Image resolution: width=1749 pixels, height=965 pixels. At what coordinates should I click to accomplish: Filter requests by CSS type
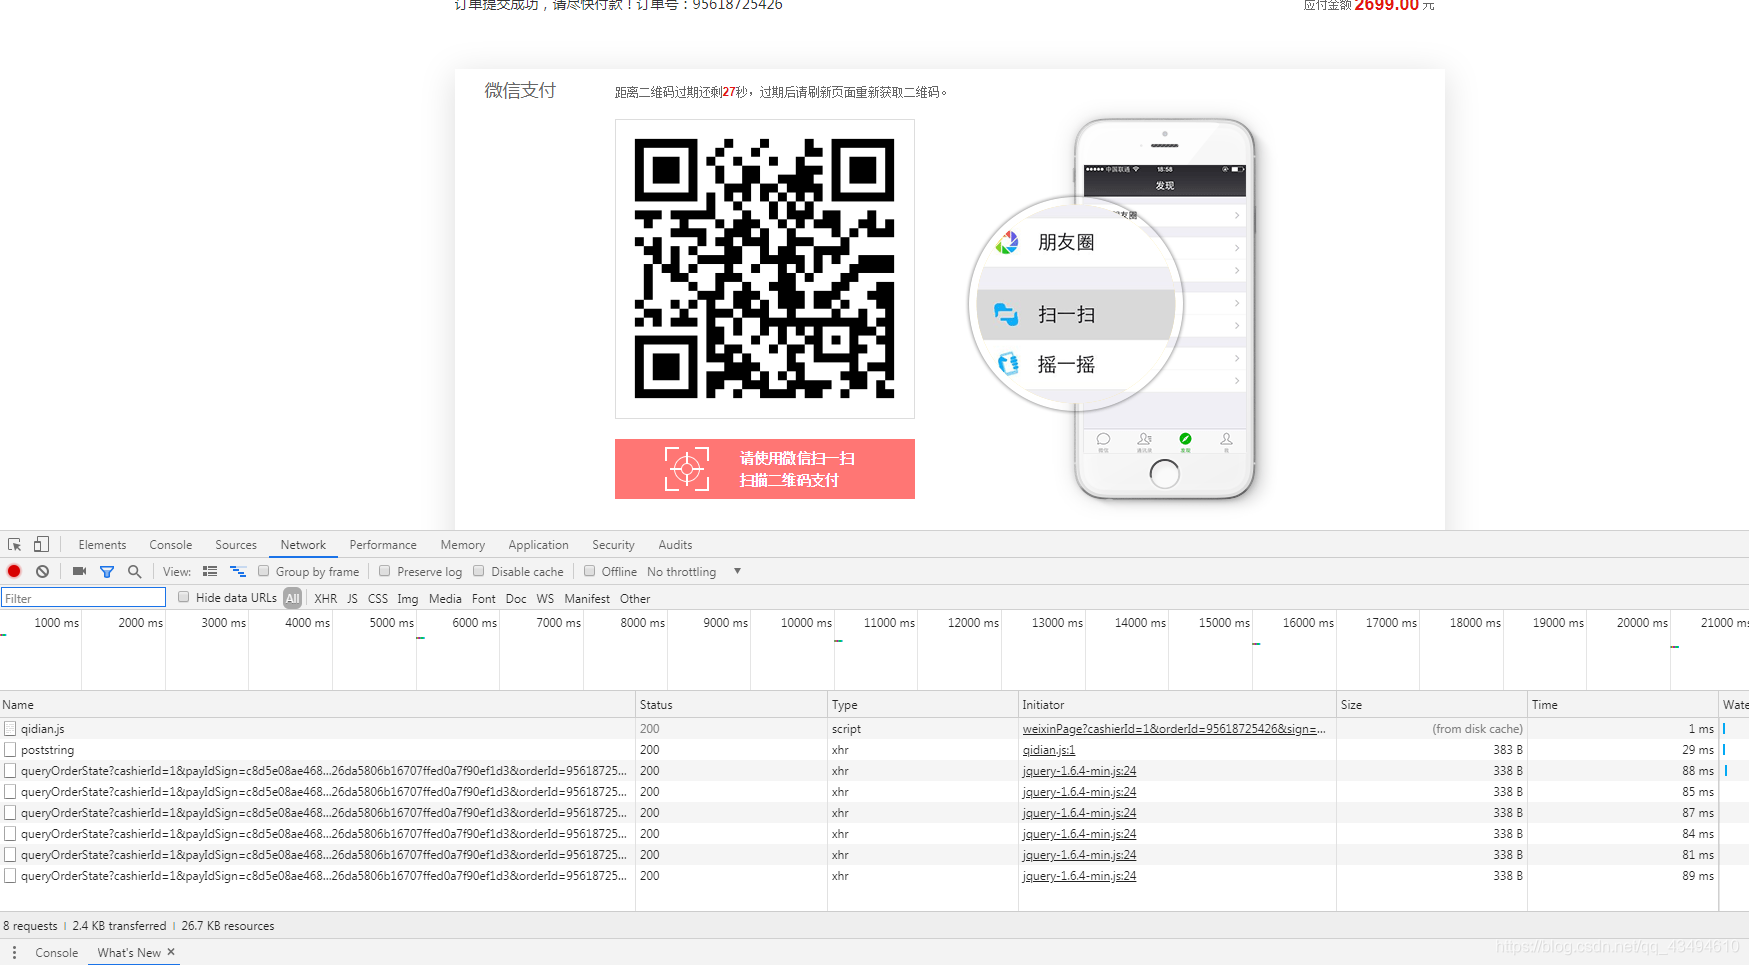click(378, 599)
